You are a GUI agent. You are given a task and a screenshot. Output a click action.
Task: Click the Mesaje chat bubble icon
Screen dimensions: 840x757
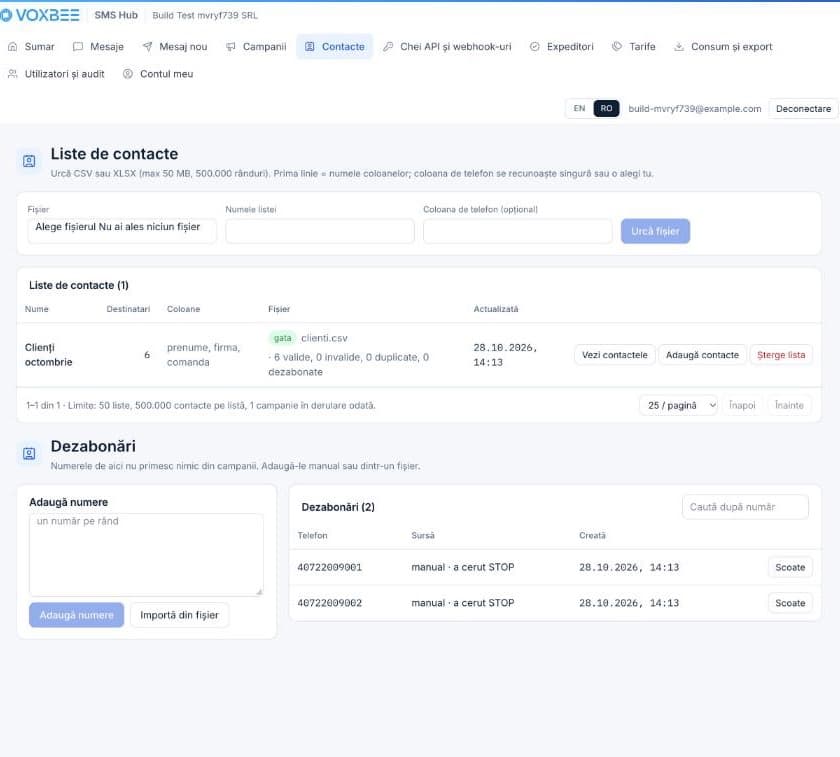tap(78, 47)
